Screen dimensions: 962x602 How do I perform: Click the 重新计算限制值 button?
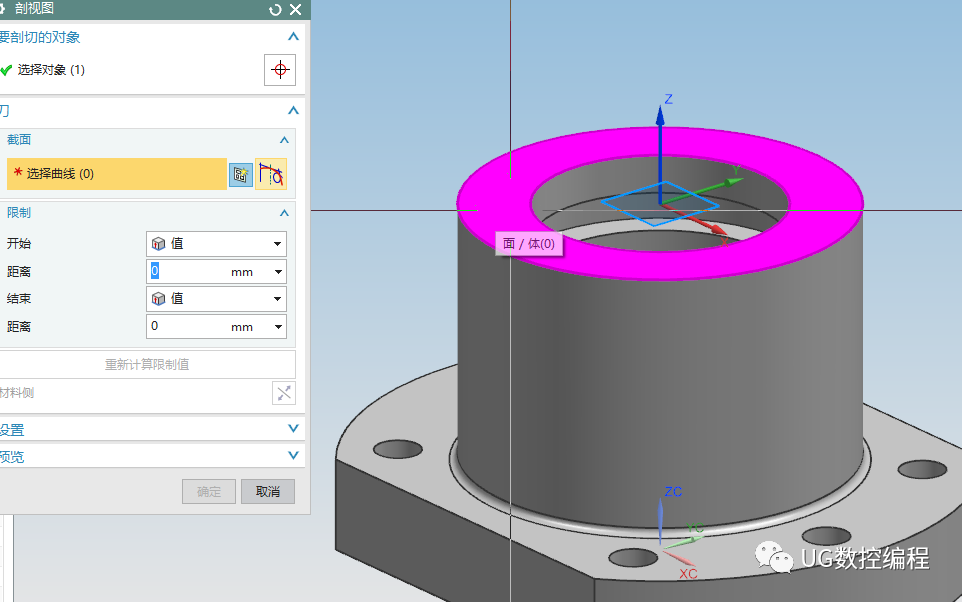[147, 365]
